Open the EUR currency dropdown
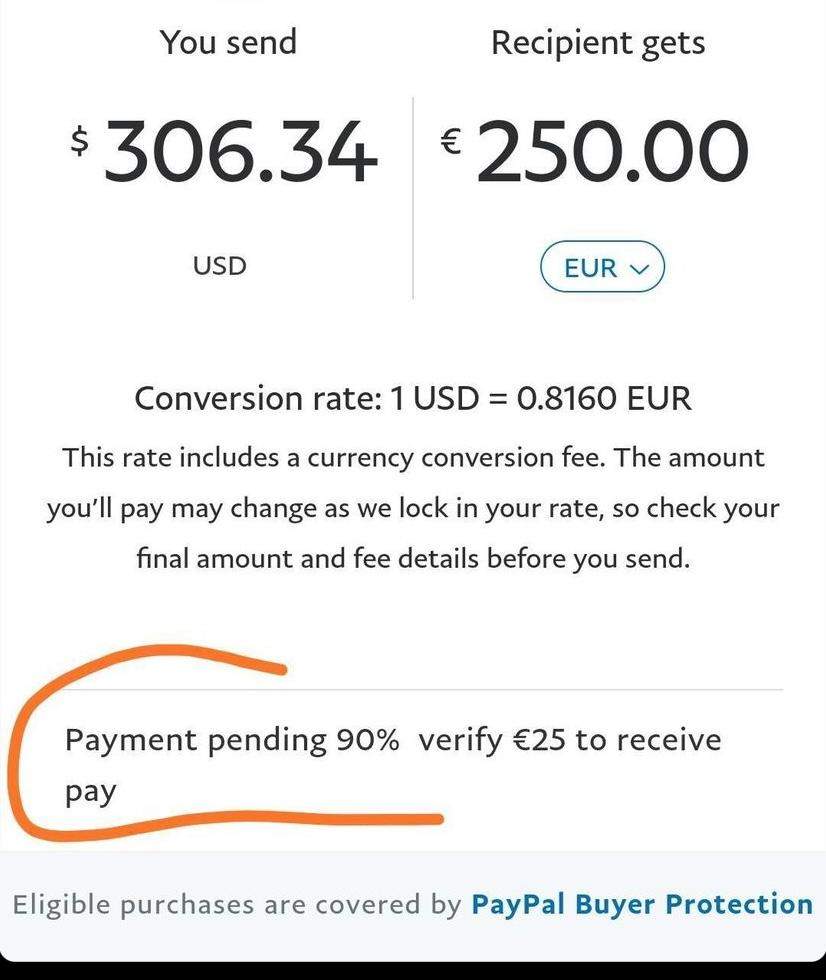The width and height of the screenshot is (826, 980). coord(602,268)
